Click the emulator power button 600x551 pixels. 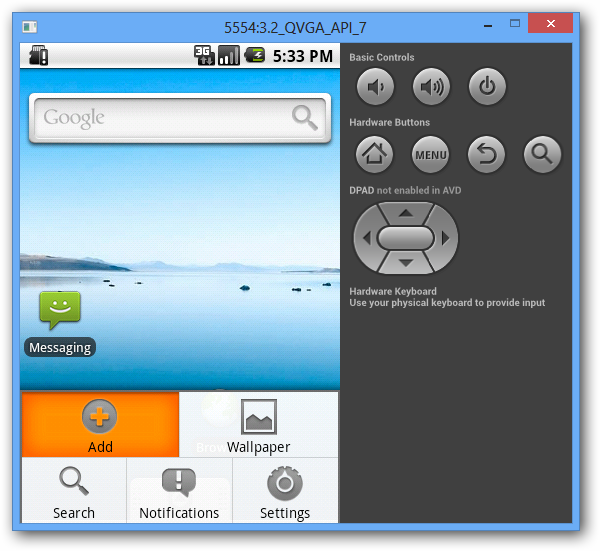pos(487,88)
